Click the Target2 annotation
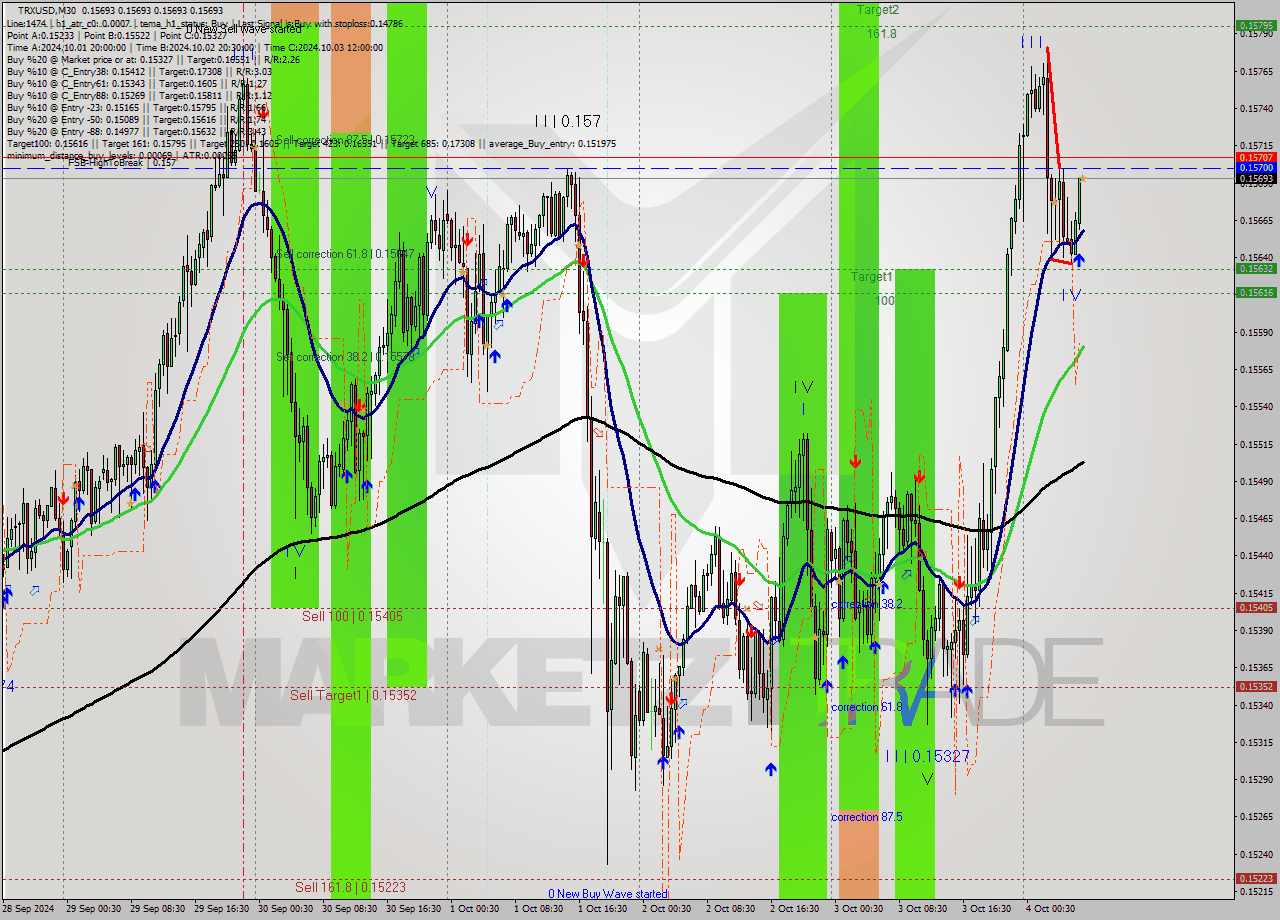 click(878, 10)
